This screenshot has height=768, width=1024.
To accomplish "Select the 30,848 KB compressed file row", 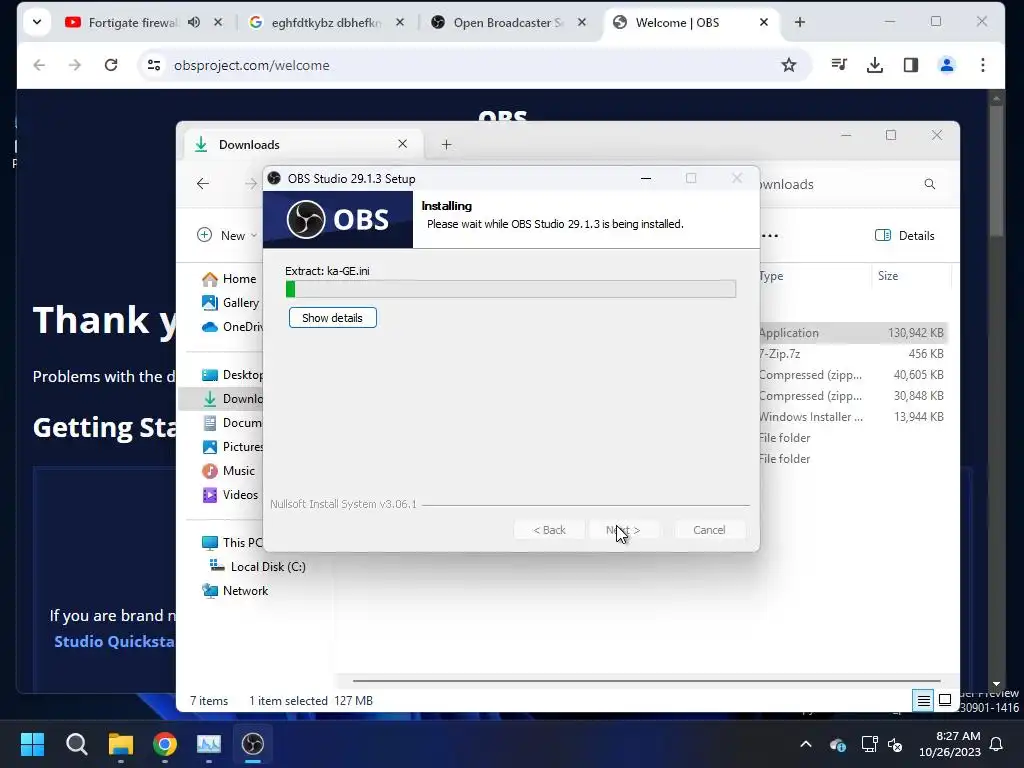I will (852, 396).
